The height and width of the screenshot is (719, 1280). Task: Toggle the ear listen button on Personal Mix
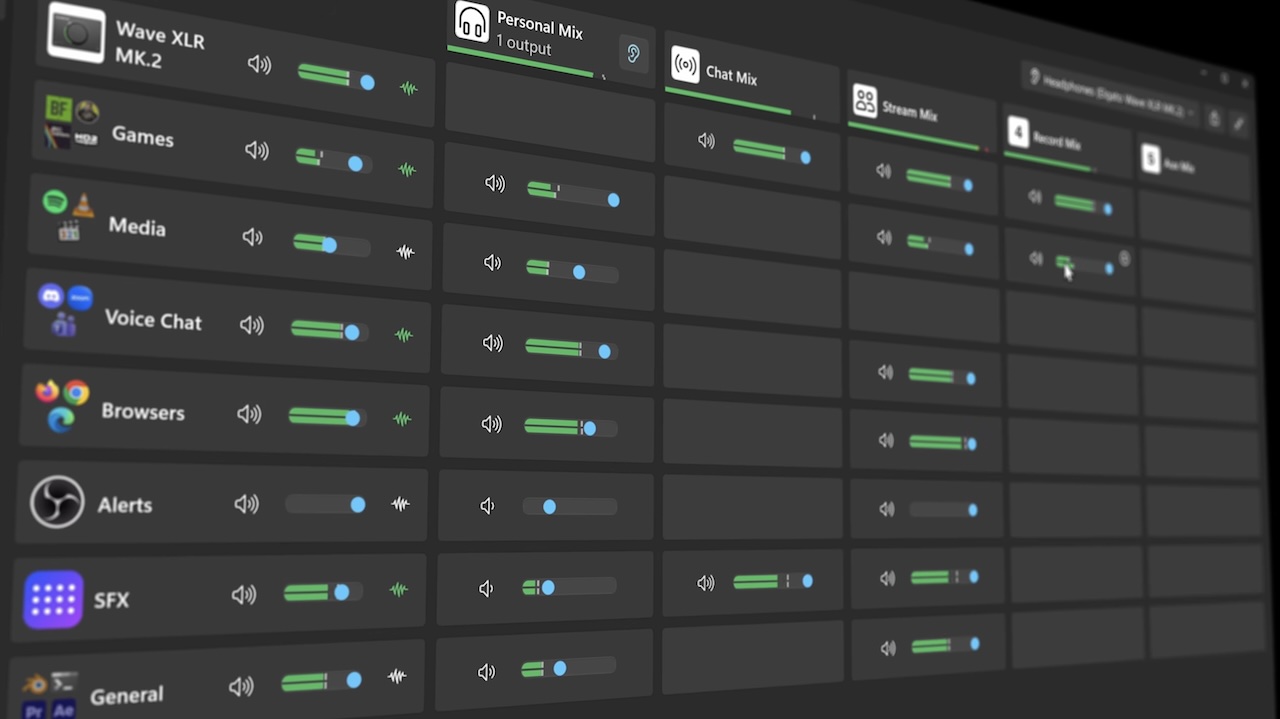pyautogui.click(x=632, y=54)
